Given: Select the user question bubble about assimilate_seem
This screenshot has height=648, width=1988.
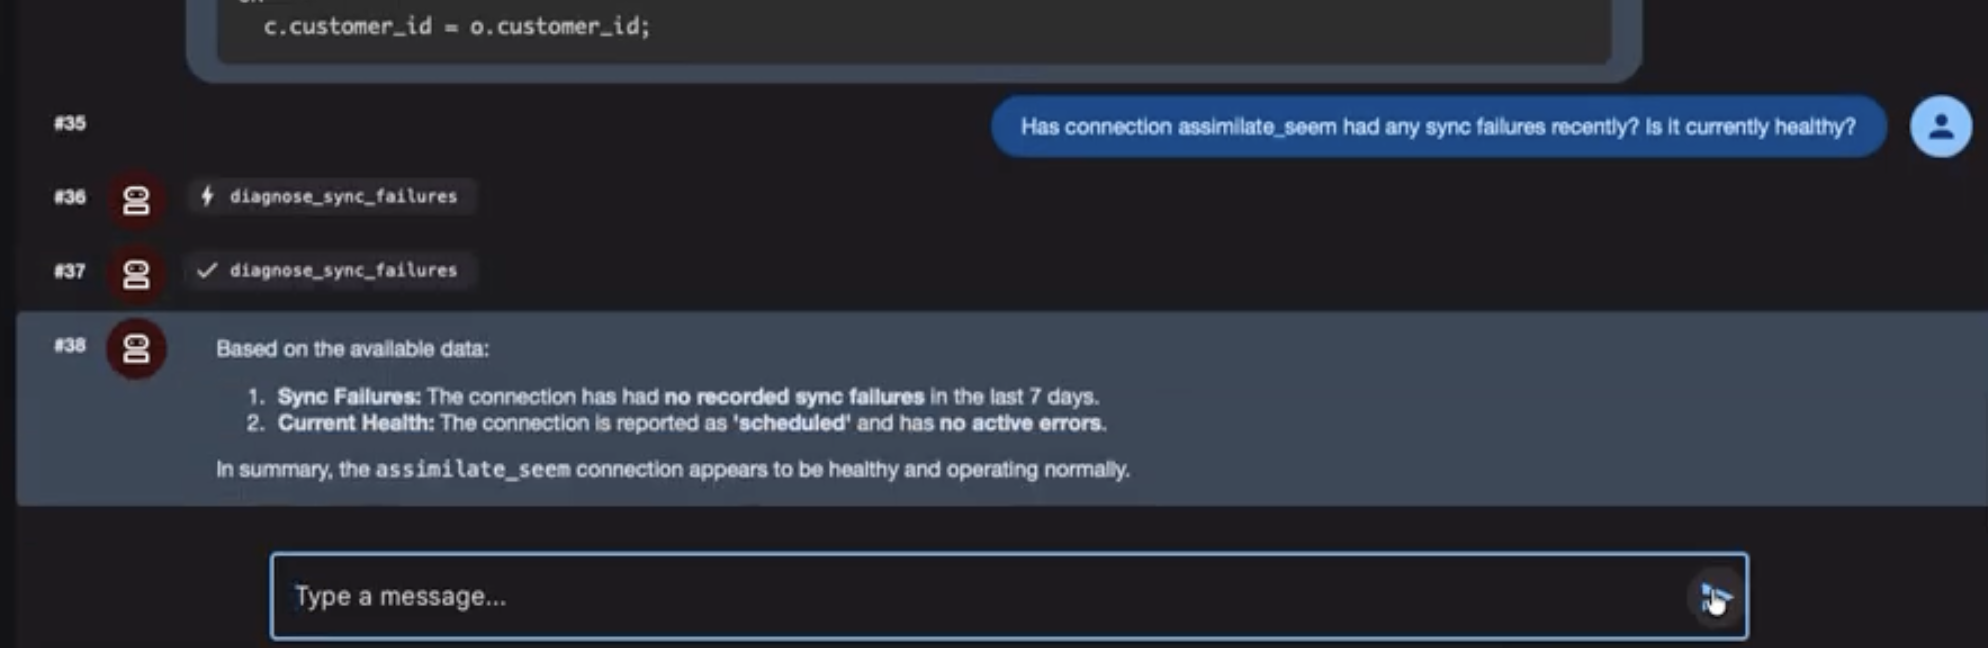Looking at the screenshot, I should (1438, 127).
